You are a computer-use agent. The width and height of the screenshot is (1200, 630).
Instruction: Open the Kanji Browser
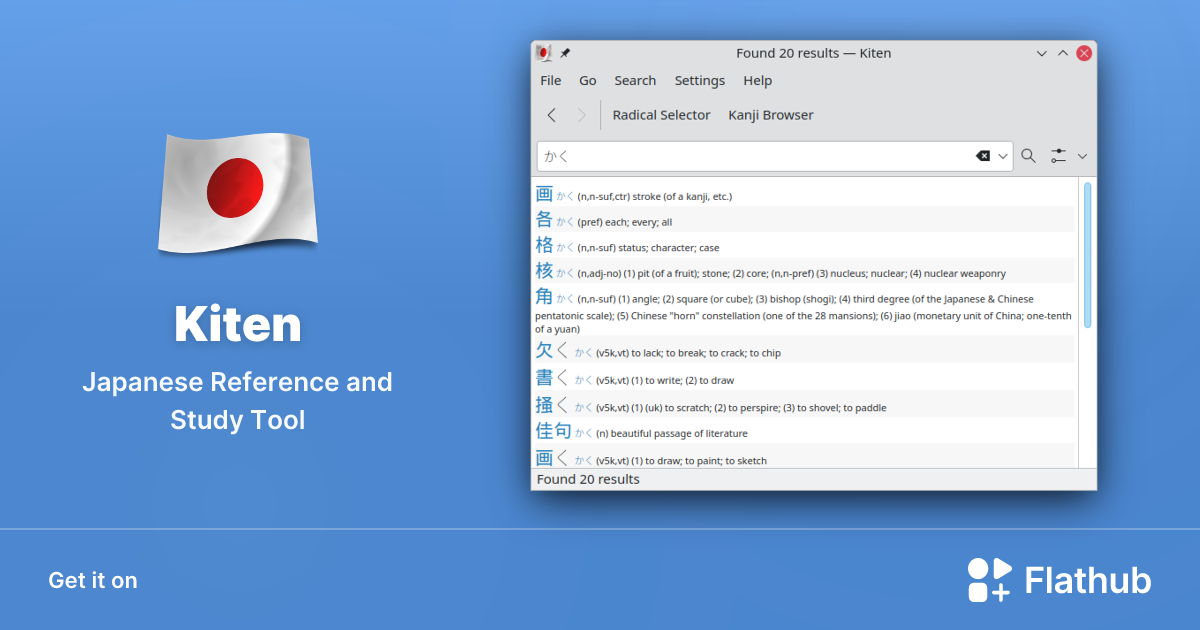770,115
